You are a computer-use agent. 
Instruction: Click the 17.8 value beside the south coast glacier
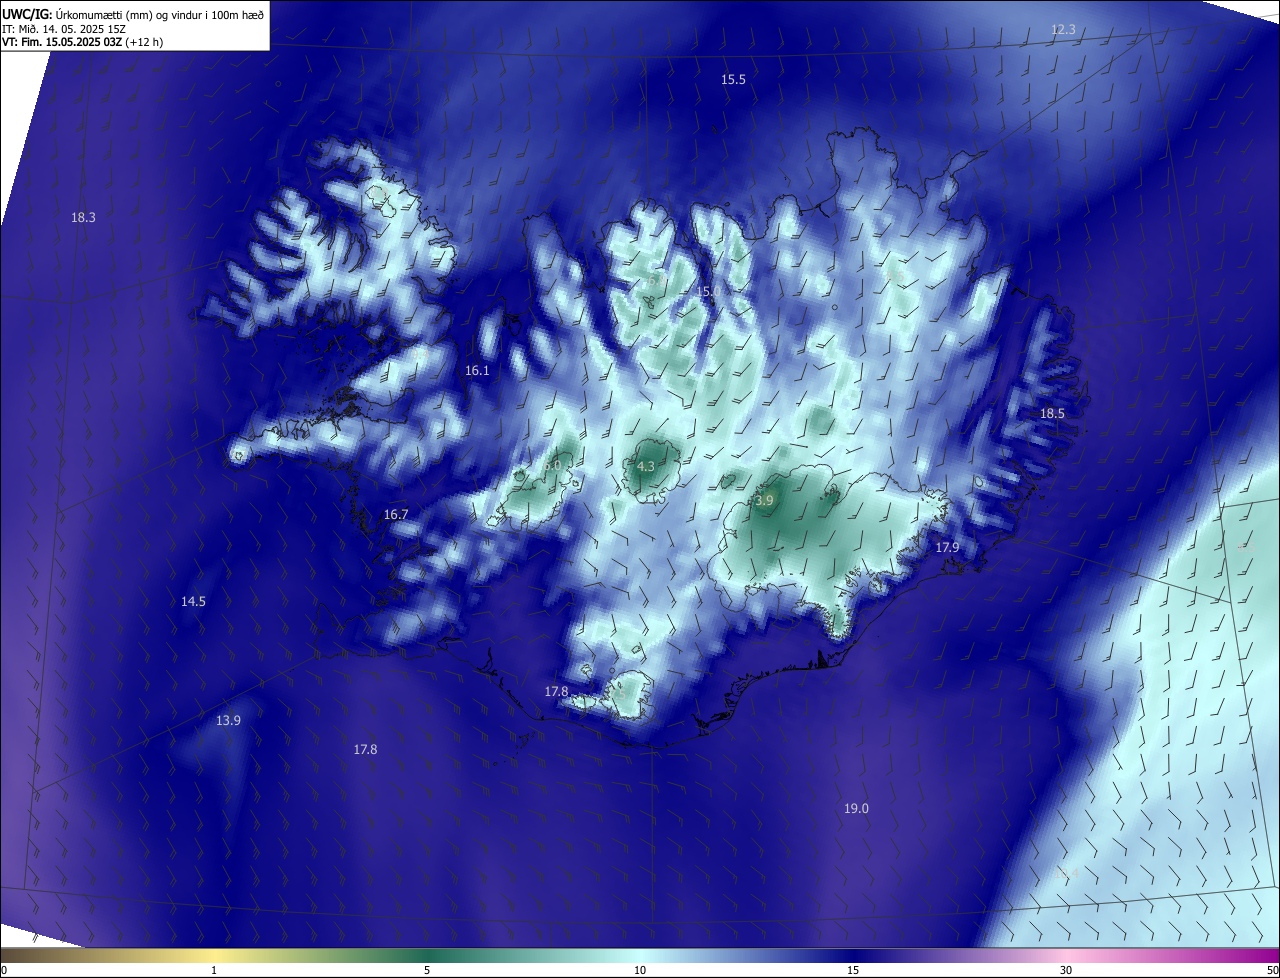click(x=556, y=691)
